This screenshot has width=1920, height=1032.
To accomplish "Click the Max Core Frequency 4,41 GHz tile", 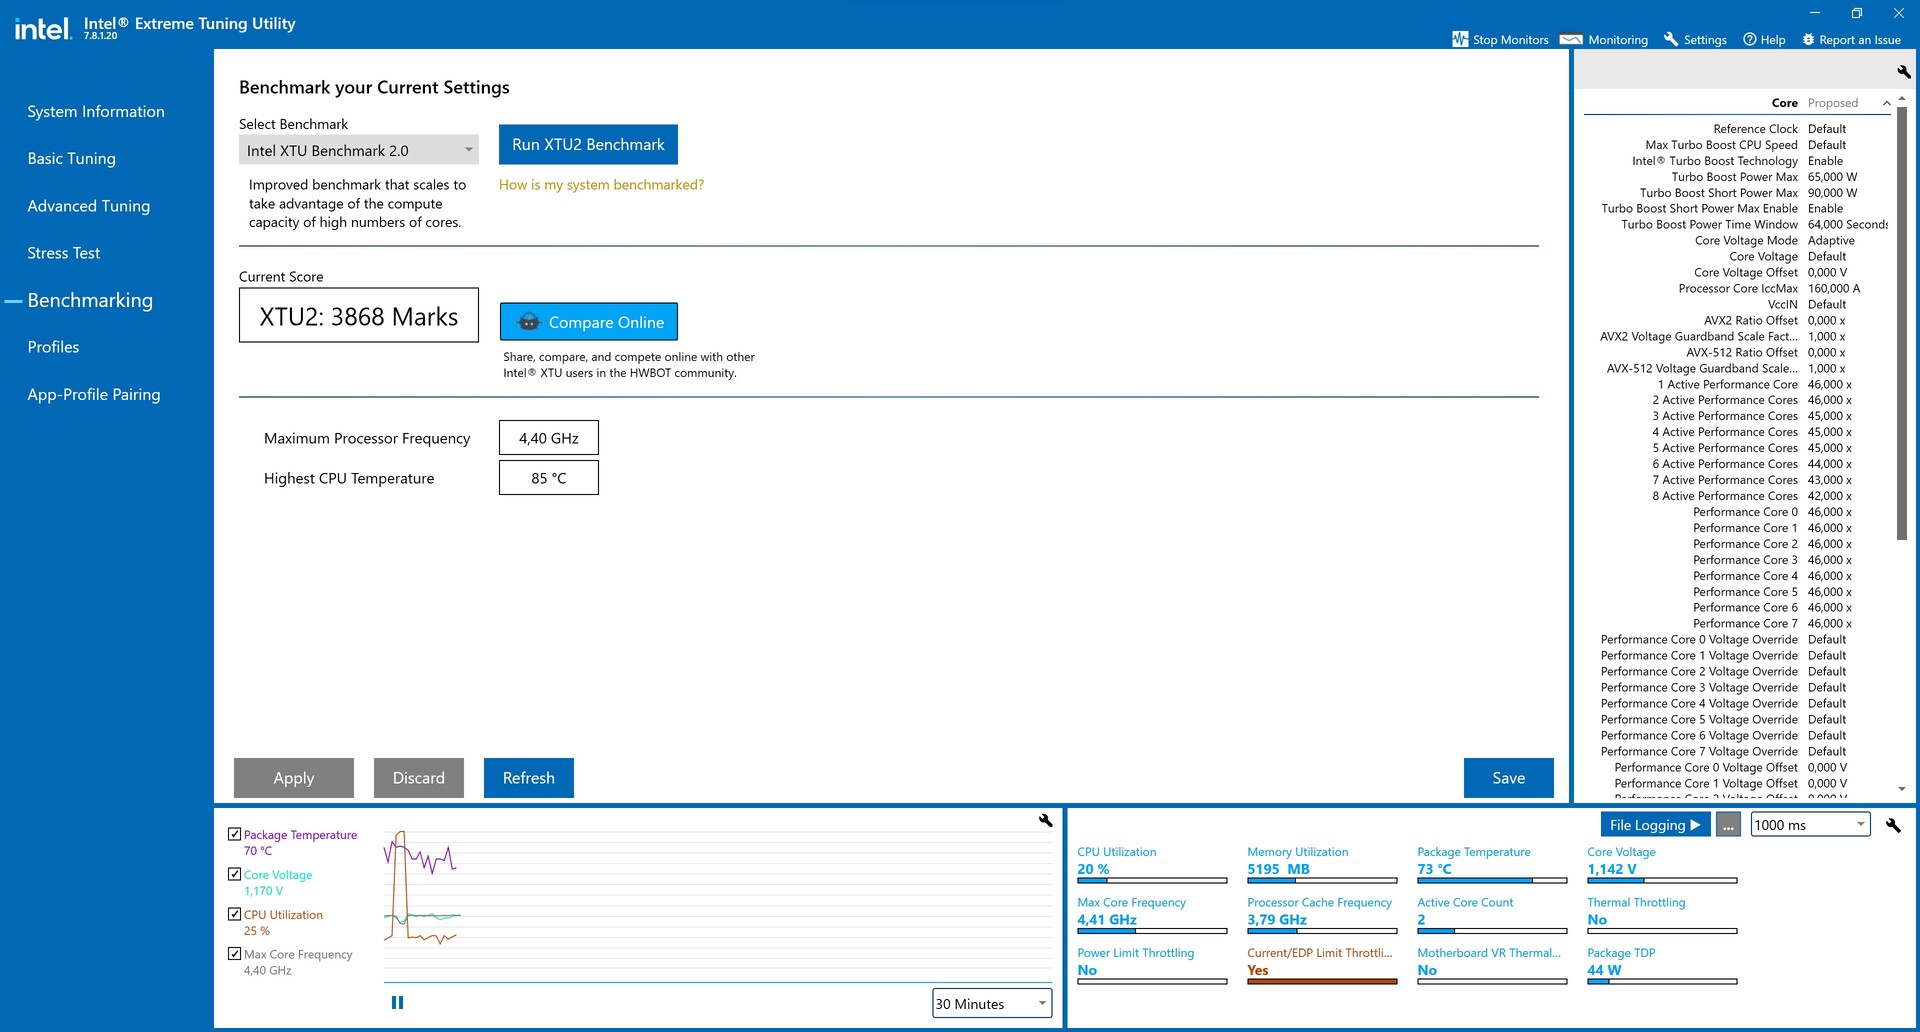I will click(1152, 917).
